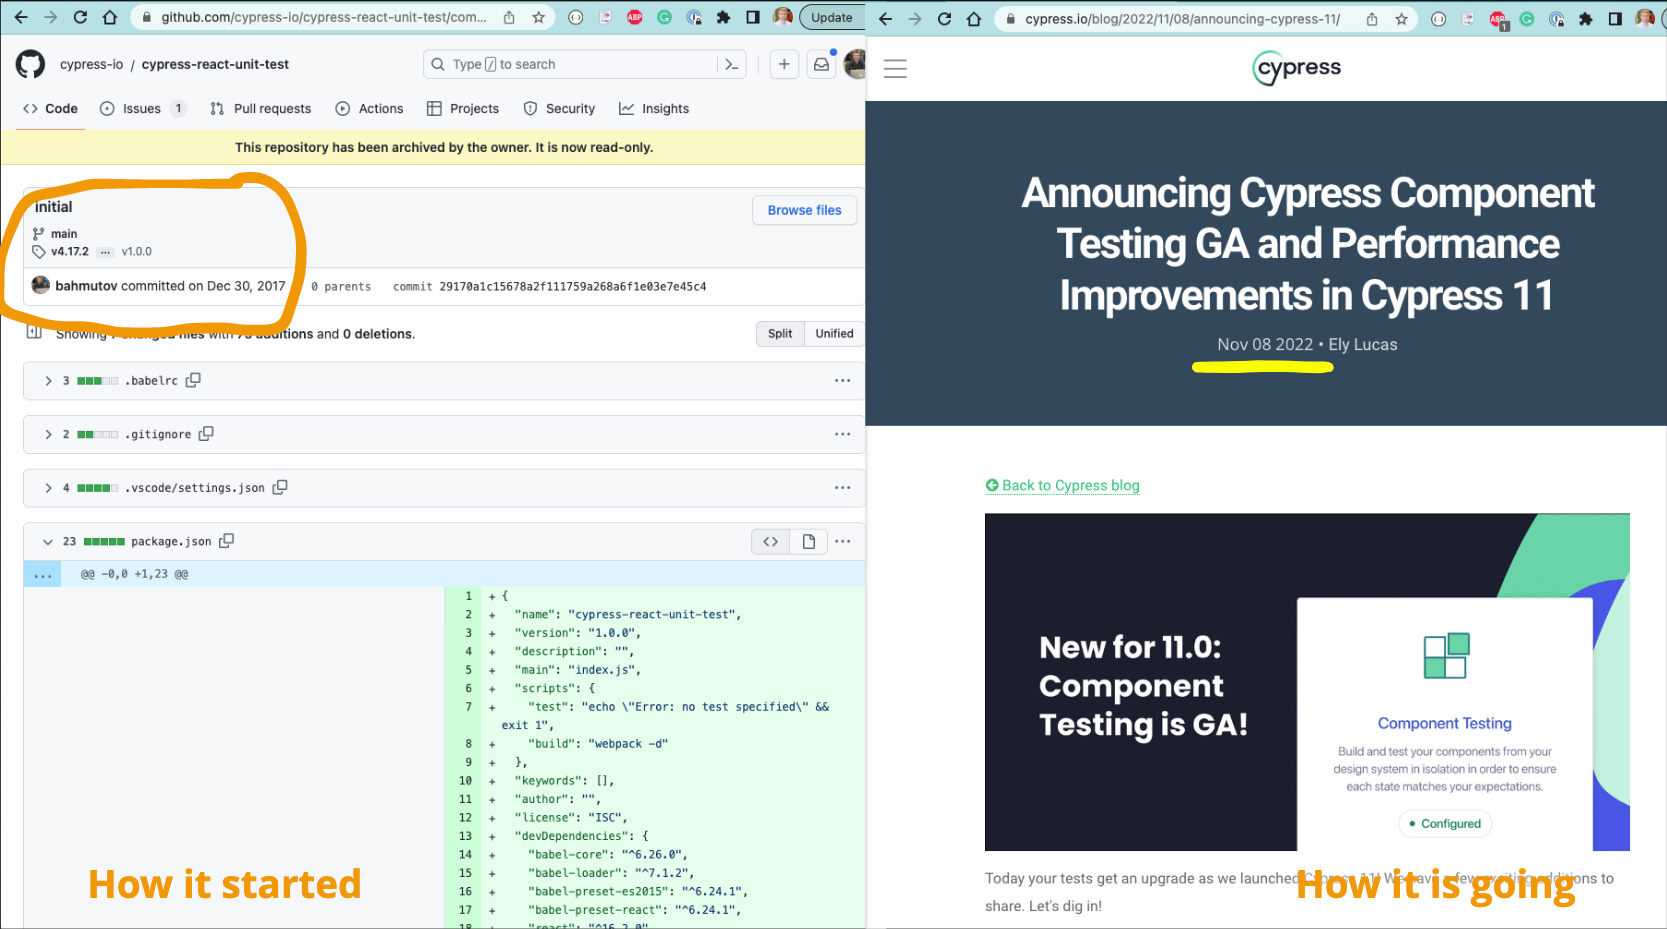The width and height of the screenshot is (1667, 929).
Task: Open the Grammarly extension in GitHub window
Action: 664,17
